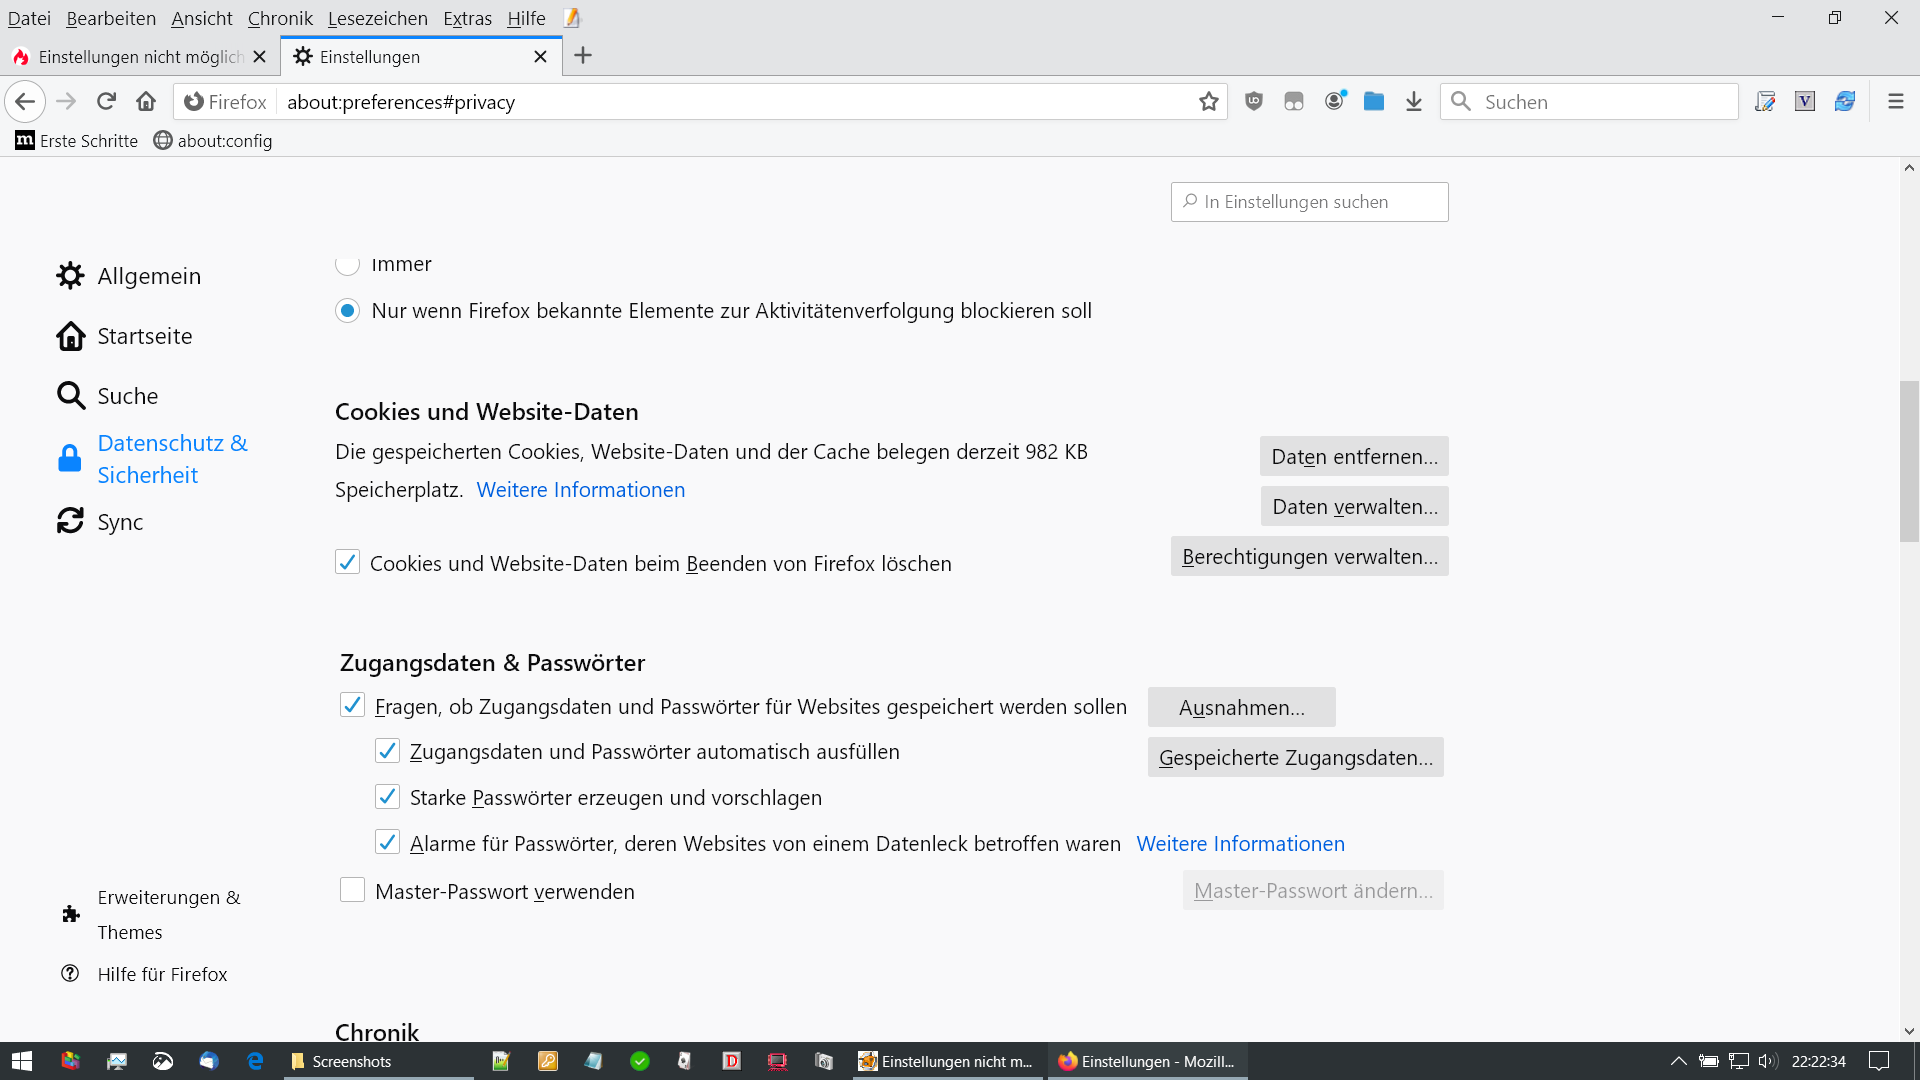Click the page vertical scrollbar thumb
Image resolution: width=1920 pixels, height=1080 pixels.
tap(1909, 460)
